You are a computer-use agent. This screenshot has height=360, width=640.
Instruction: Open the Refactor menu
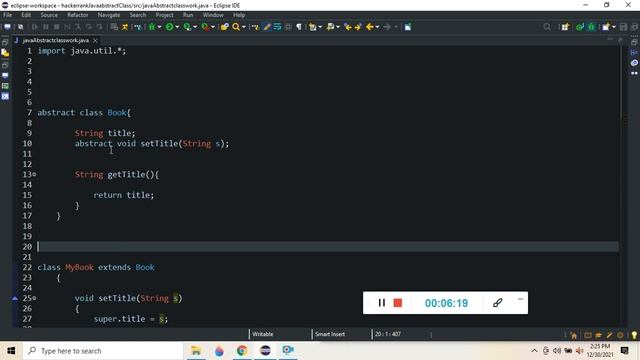pos(78,15)
